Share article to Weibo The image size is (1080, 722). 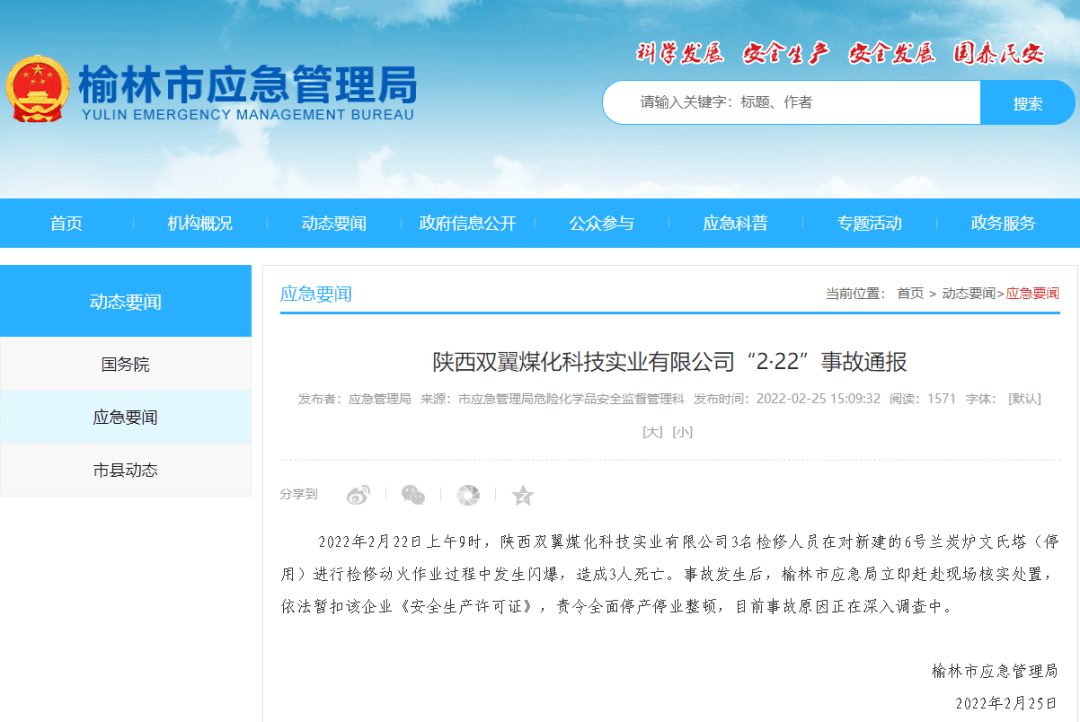click(358, 495)
